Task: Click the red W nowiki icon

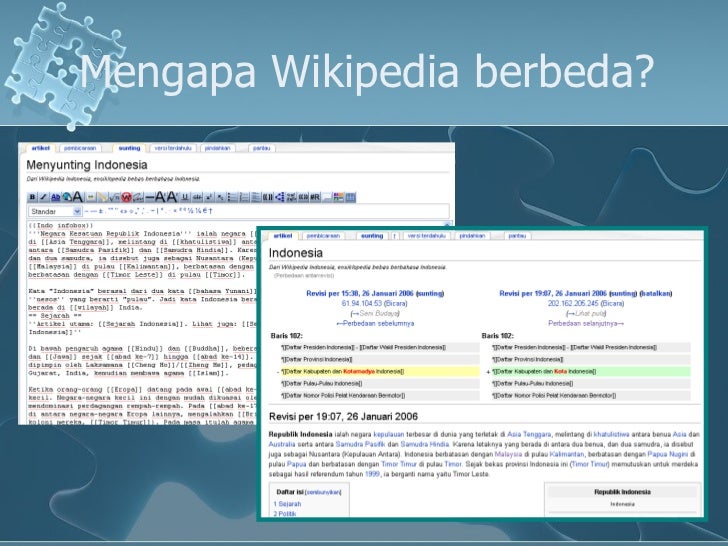Action: pyautogui.click(x=126, y=197)
